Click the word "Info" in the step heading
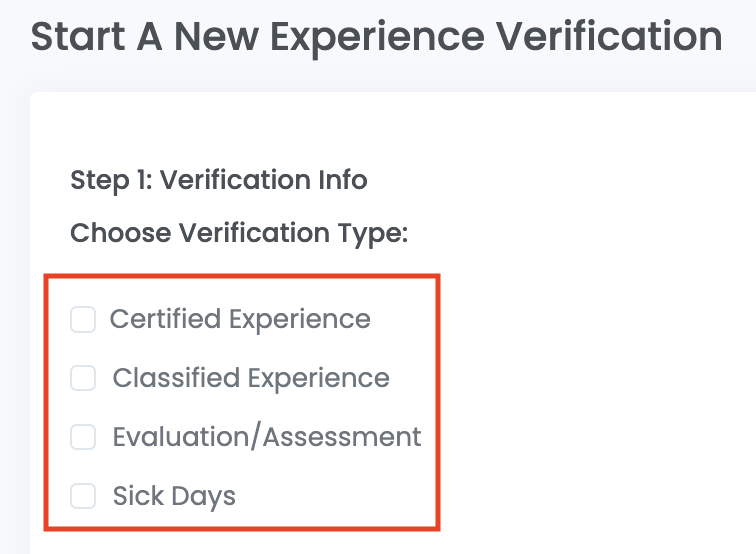 pyautogui.click(x=342, y=180)
